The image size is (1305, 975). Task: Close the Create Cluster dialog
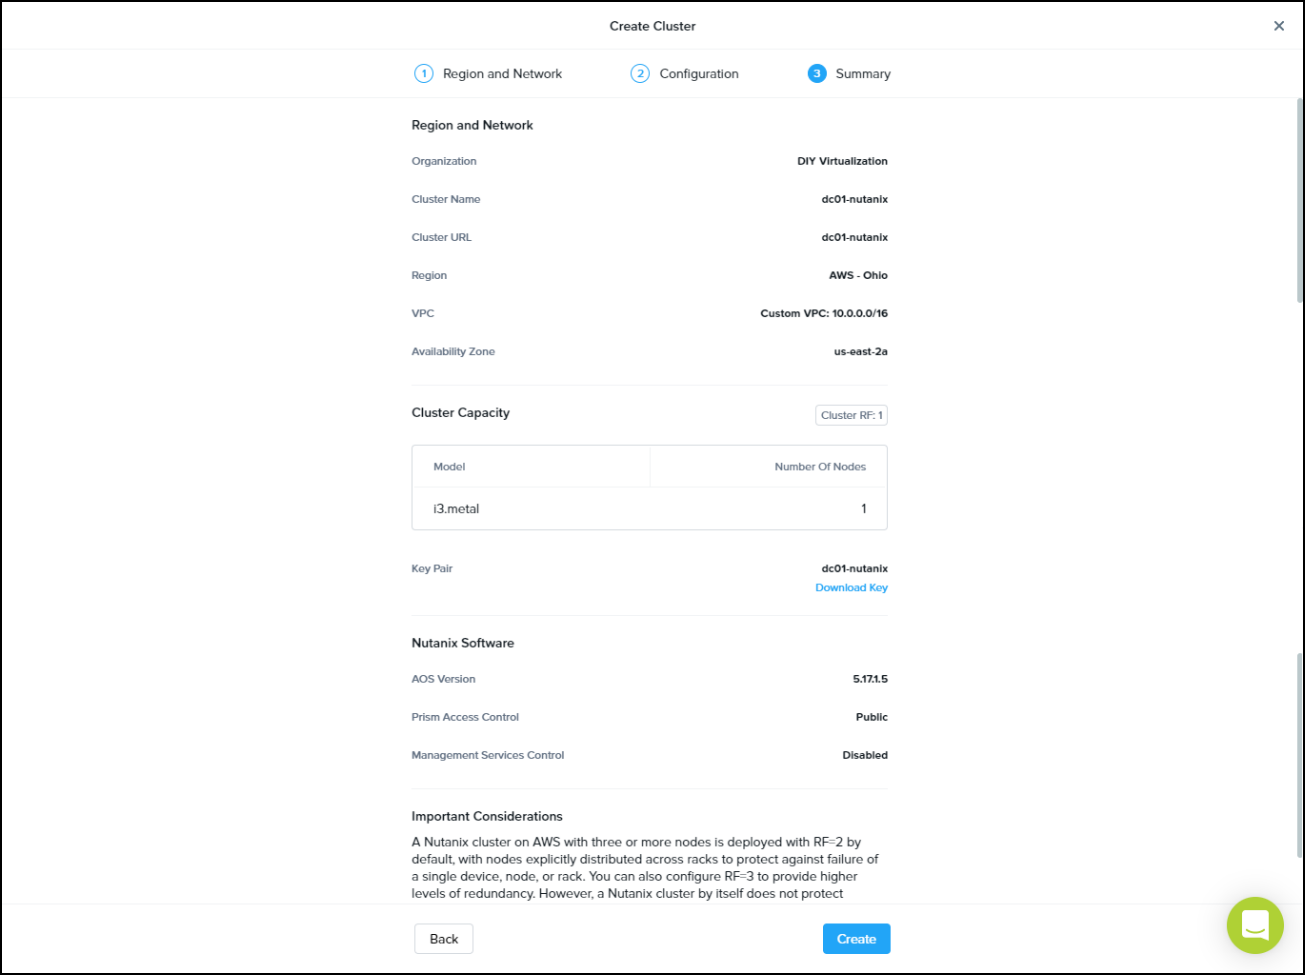coord(1278,26)
